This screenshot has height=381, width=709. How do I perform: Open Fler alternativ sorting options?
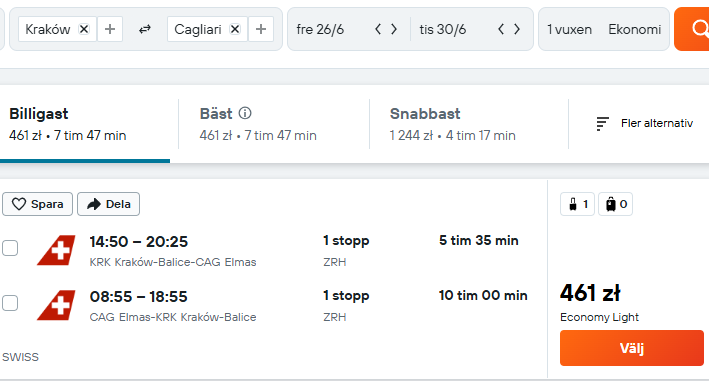644,123
